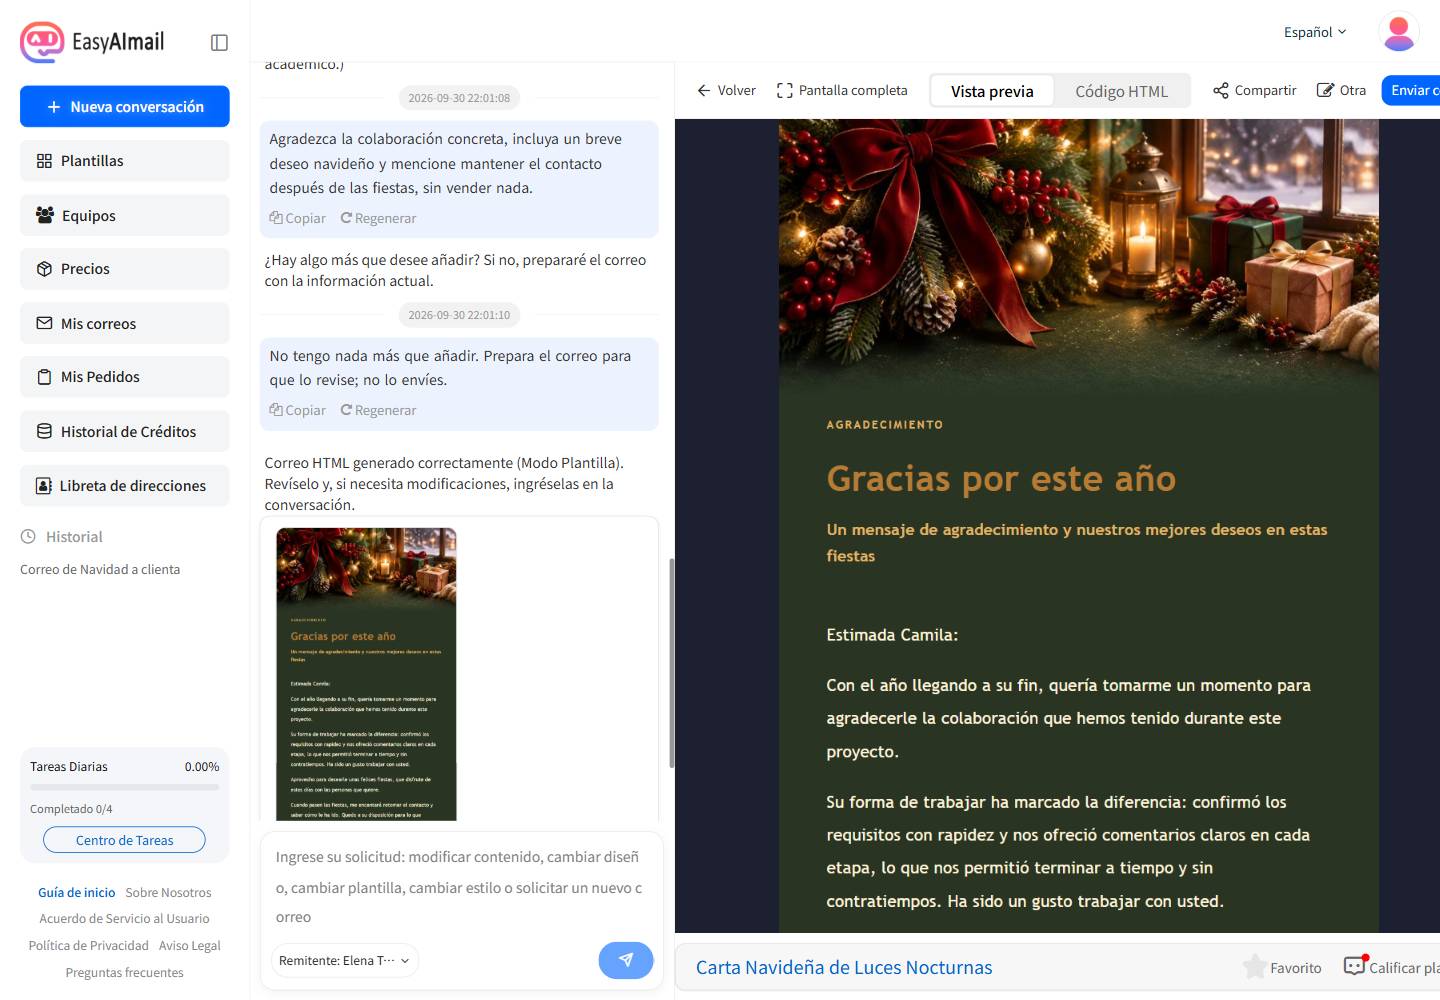1440x1000 pixels.
Task: Click the conversation scrollbar
Action: (671, 663)
